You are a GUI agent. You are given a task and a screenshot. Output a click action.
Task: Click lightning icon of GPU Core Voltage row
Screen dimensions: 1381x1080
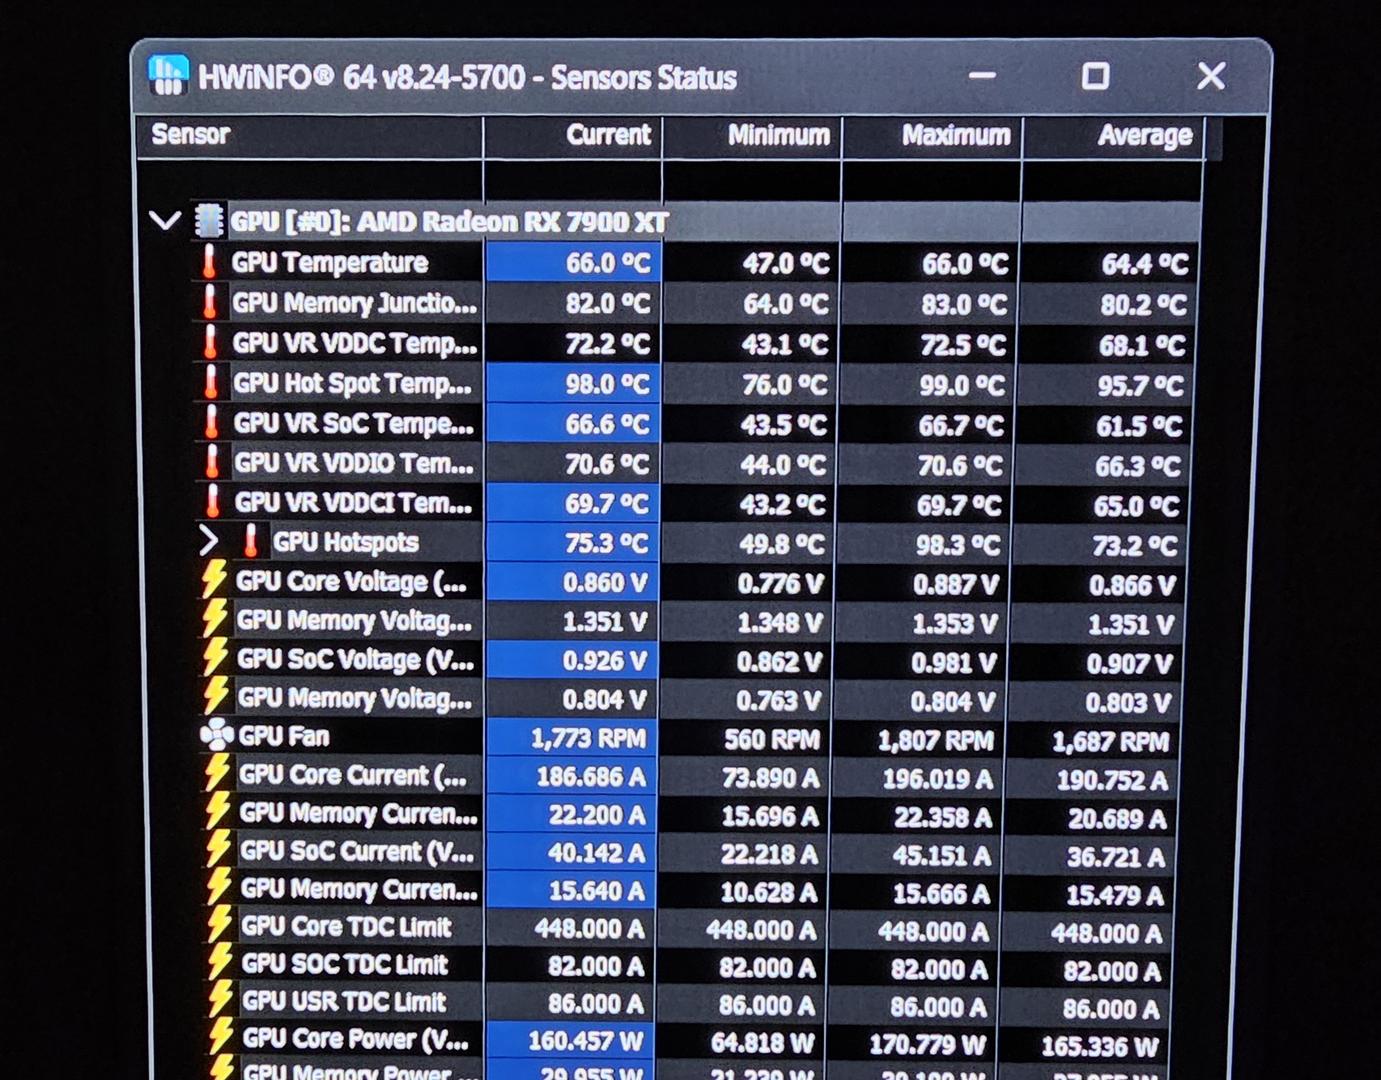214,580
